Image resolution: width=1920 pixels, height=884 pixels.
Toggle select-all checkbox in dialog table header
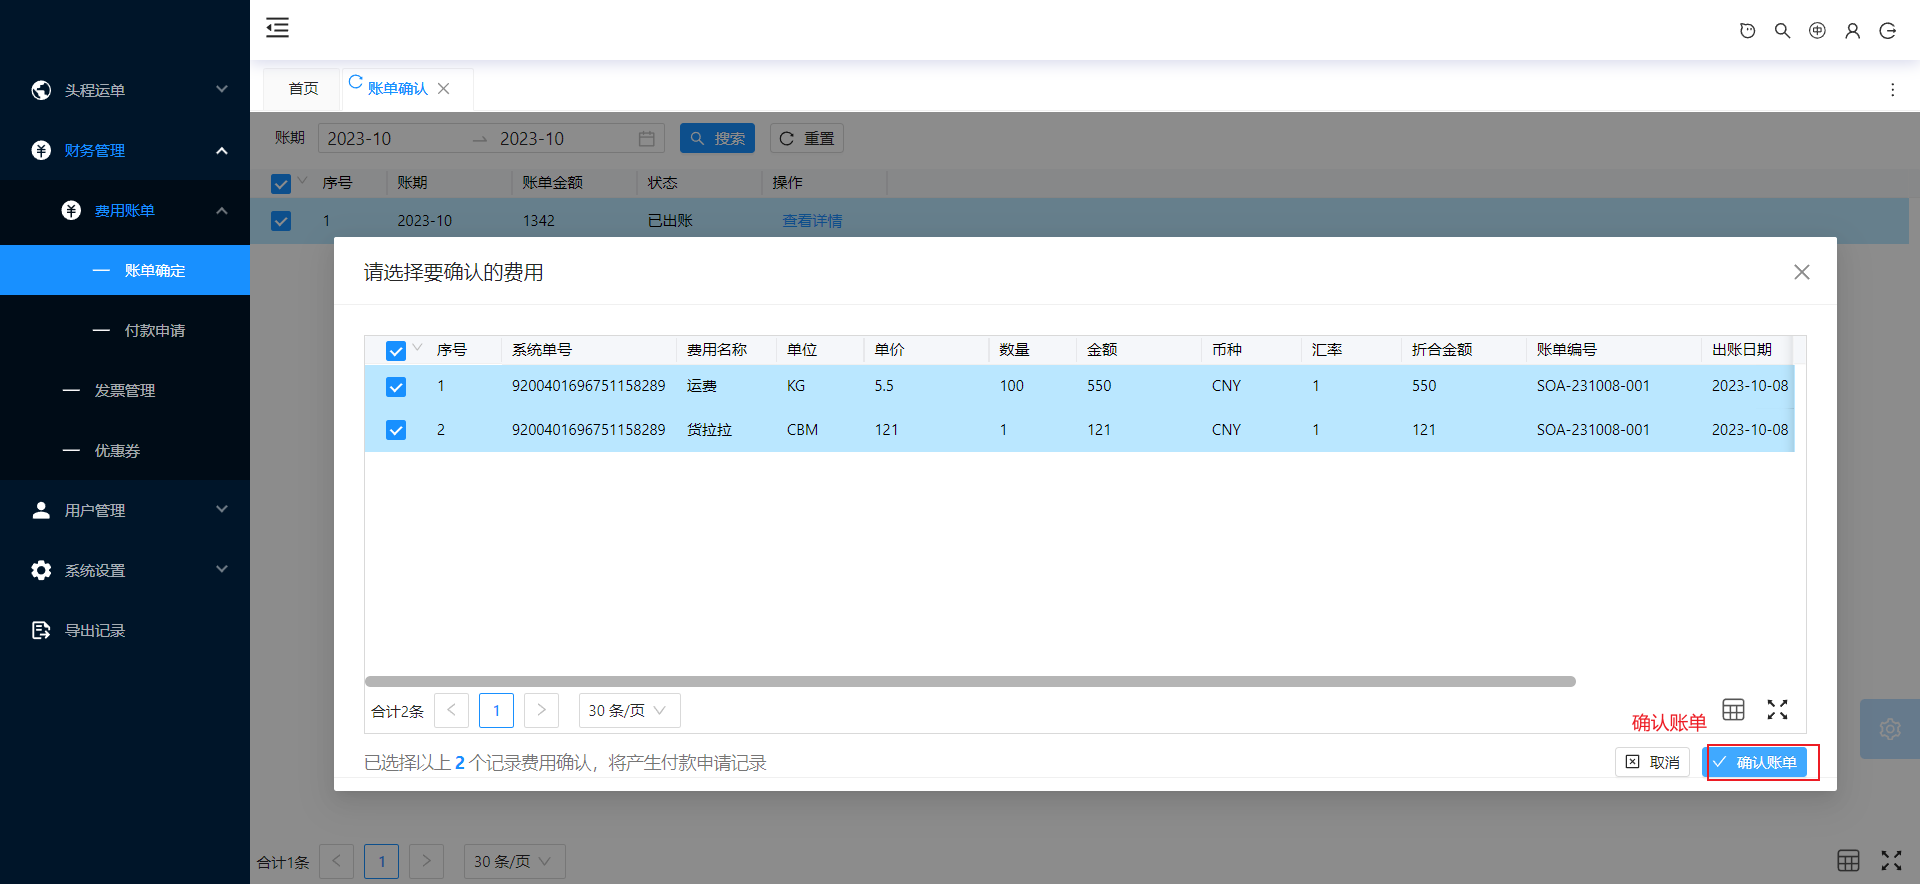(396, 351)
